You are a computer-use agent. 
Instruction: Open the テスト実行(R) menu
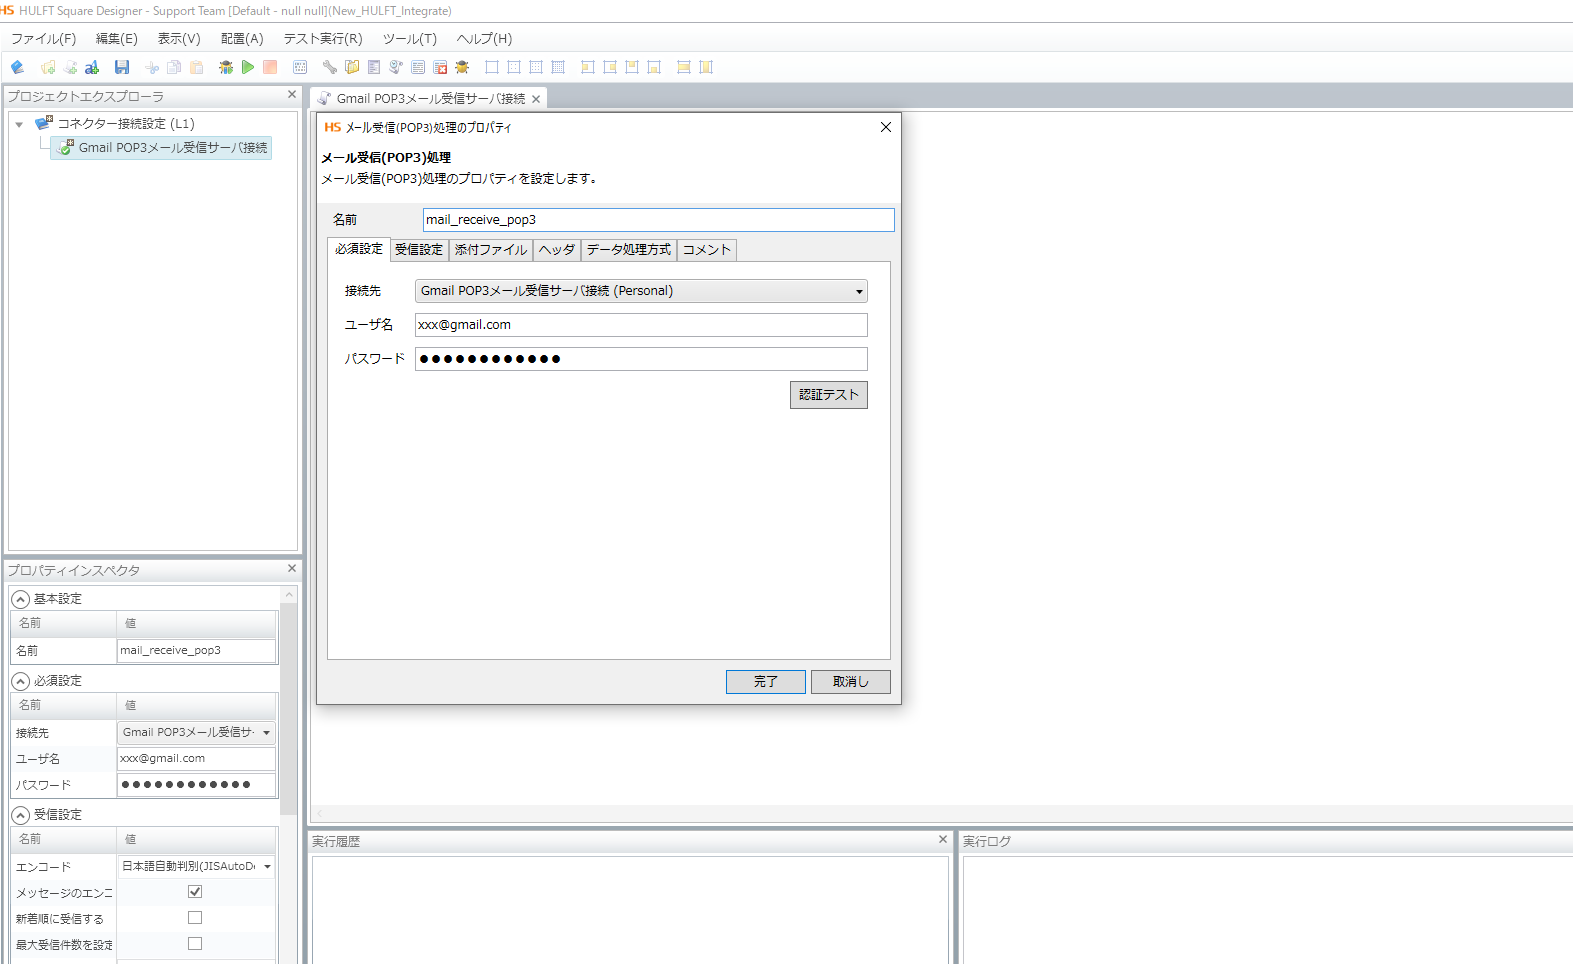(x=322, y=39)
